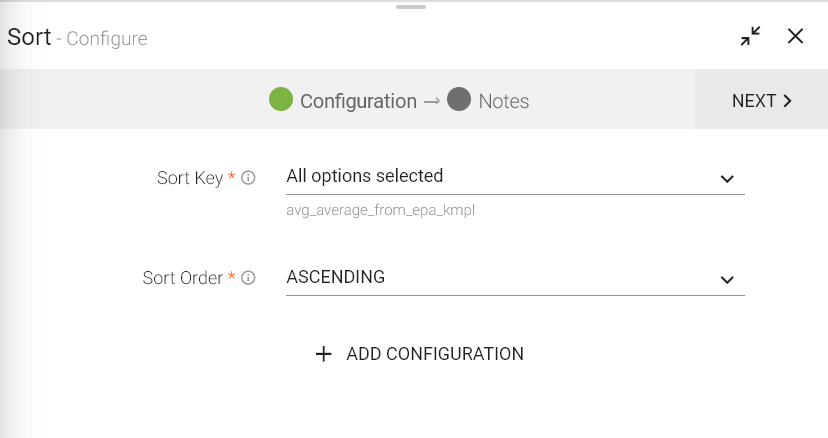Click the Sort Key field label
Image resolution: width=828 pixels, height=438 pixels.
189,178
